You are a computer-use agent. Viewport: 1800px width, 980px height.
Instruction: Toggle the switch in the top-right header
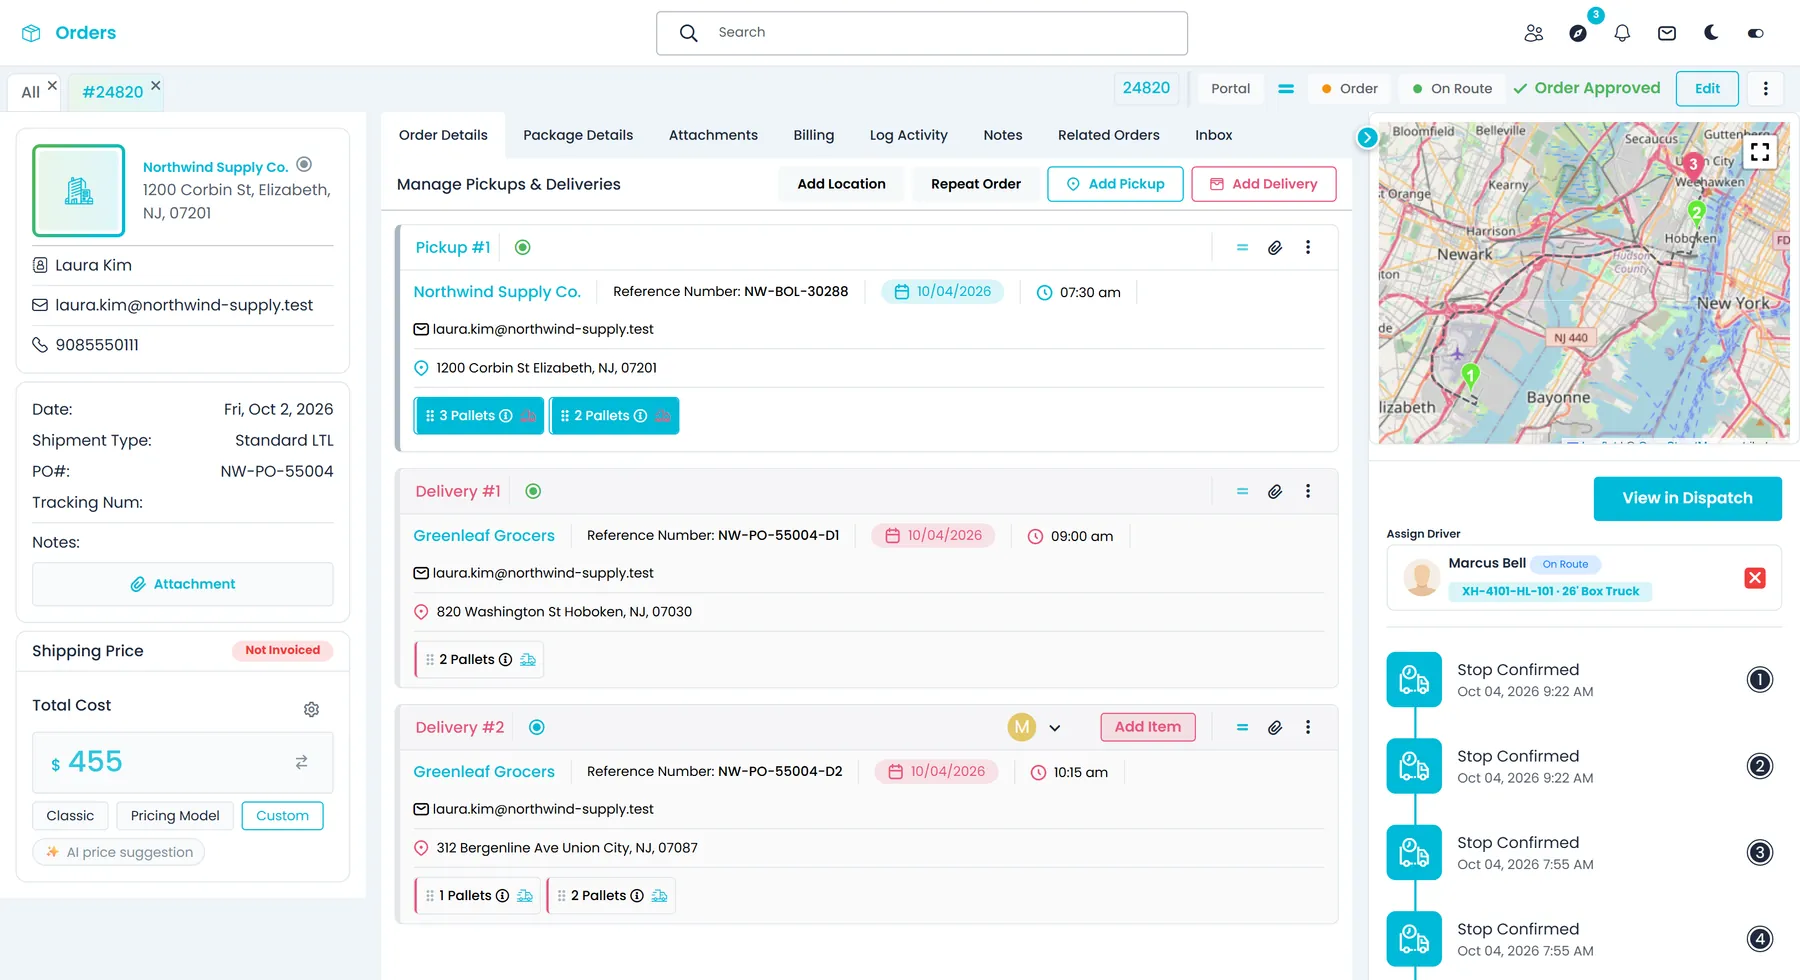click(x=1755, y=33)
